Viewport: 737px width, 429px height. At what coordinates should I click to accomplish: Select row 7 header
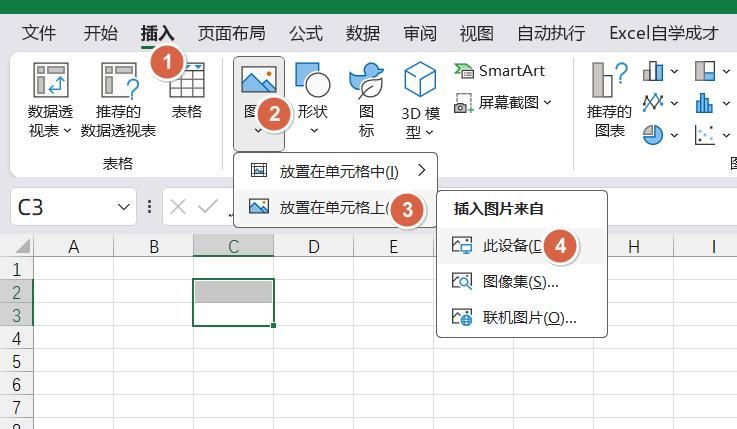tap(16, 407)
